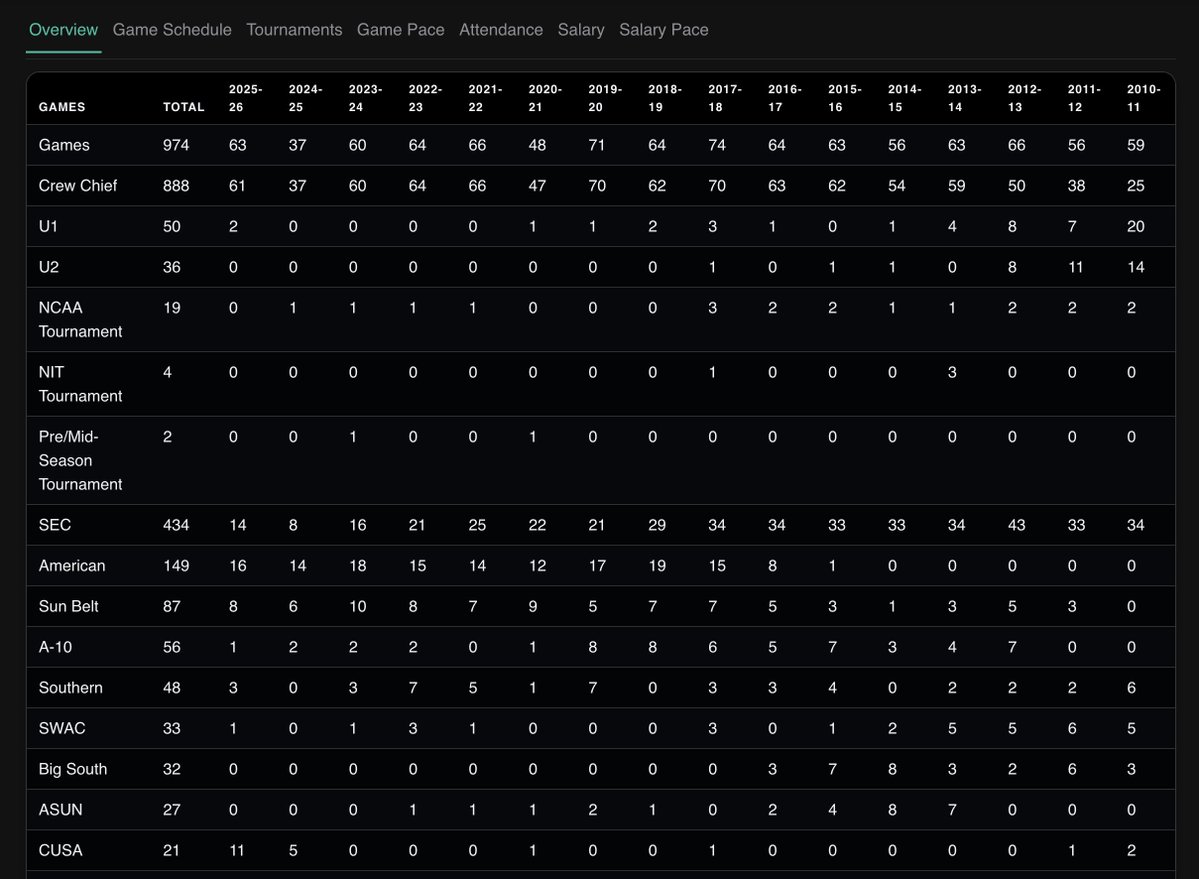Click the U2 2010-11 value 14
The image size is (1199, 879).
pos(1136,267)
